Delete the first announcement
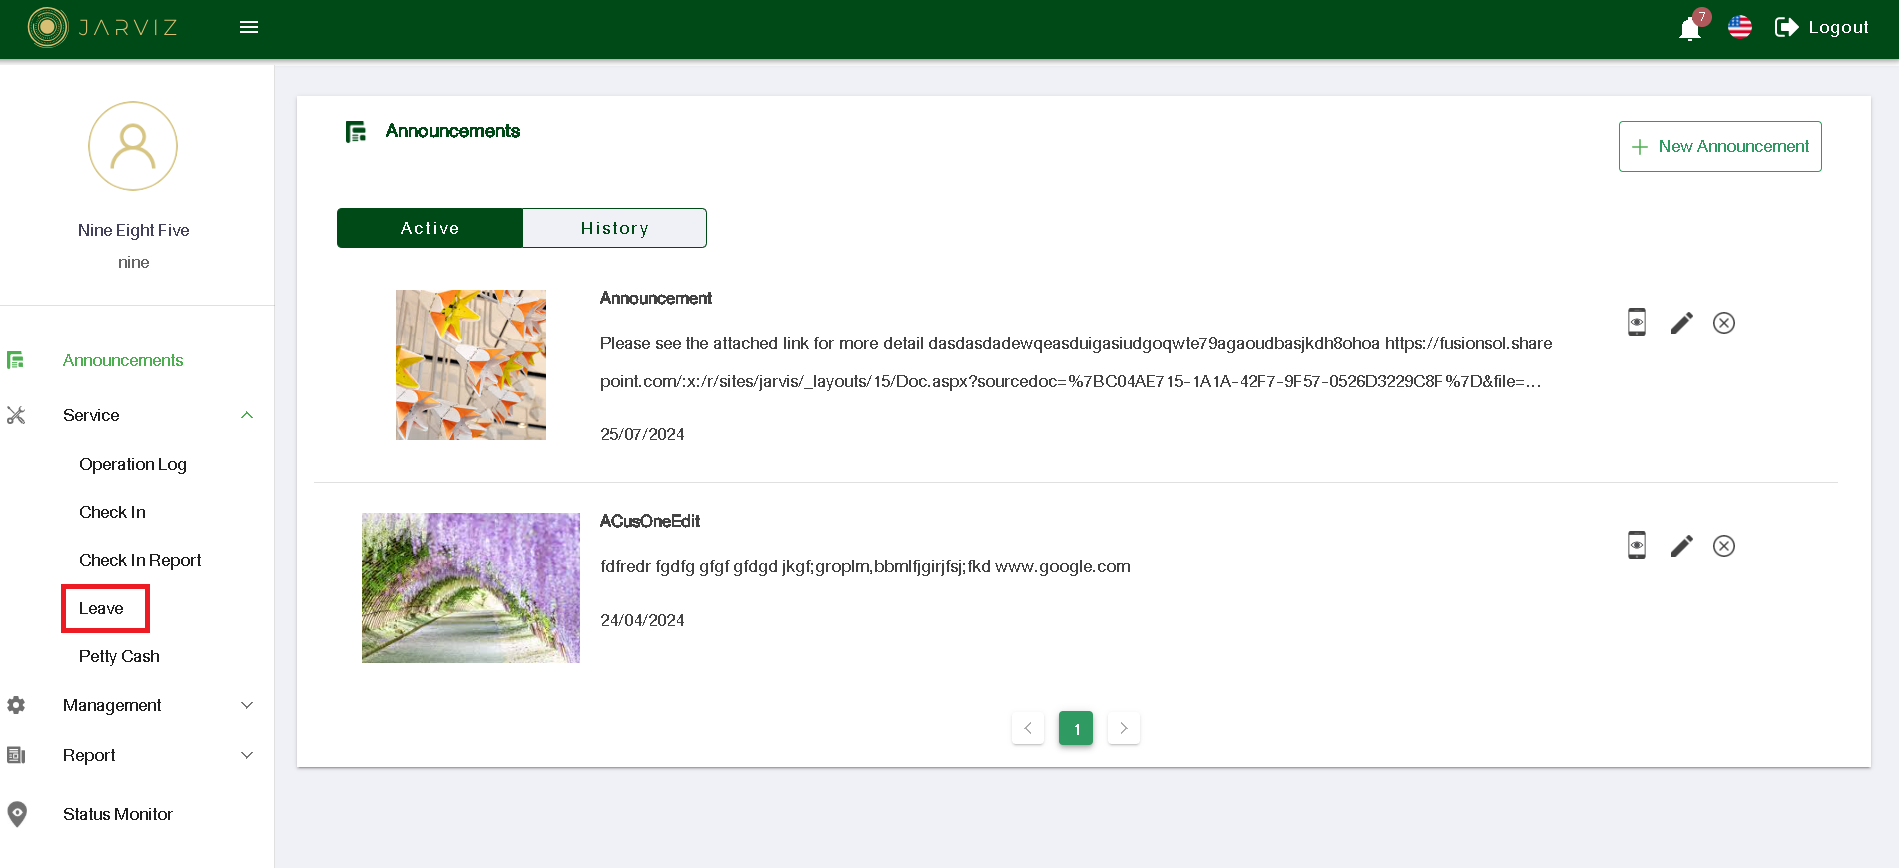 [x=1723, y=323]
